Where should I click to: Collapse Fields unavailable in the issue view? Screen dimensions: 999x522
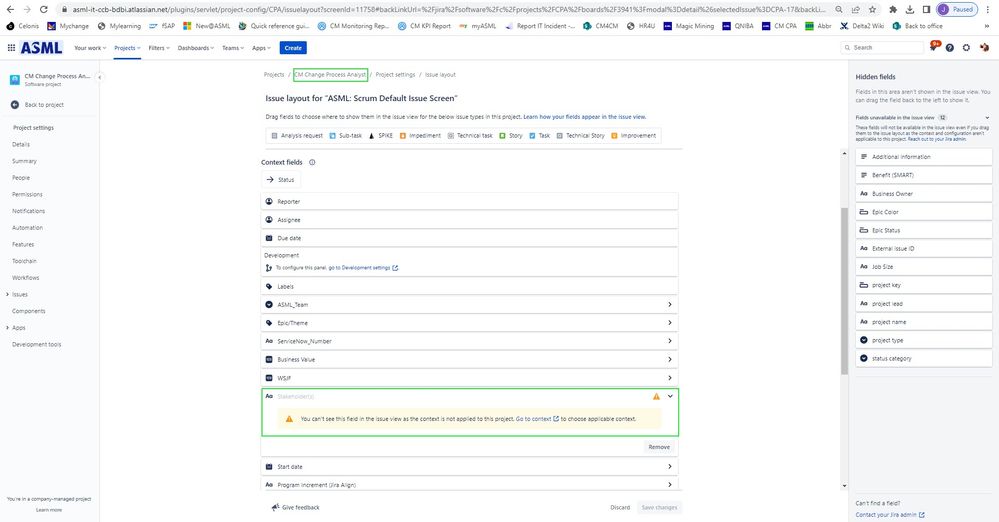click(988, 118)
